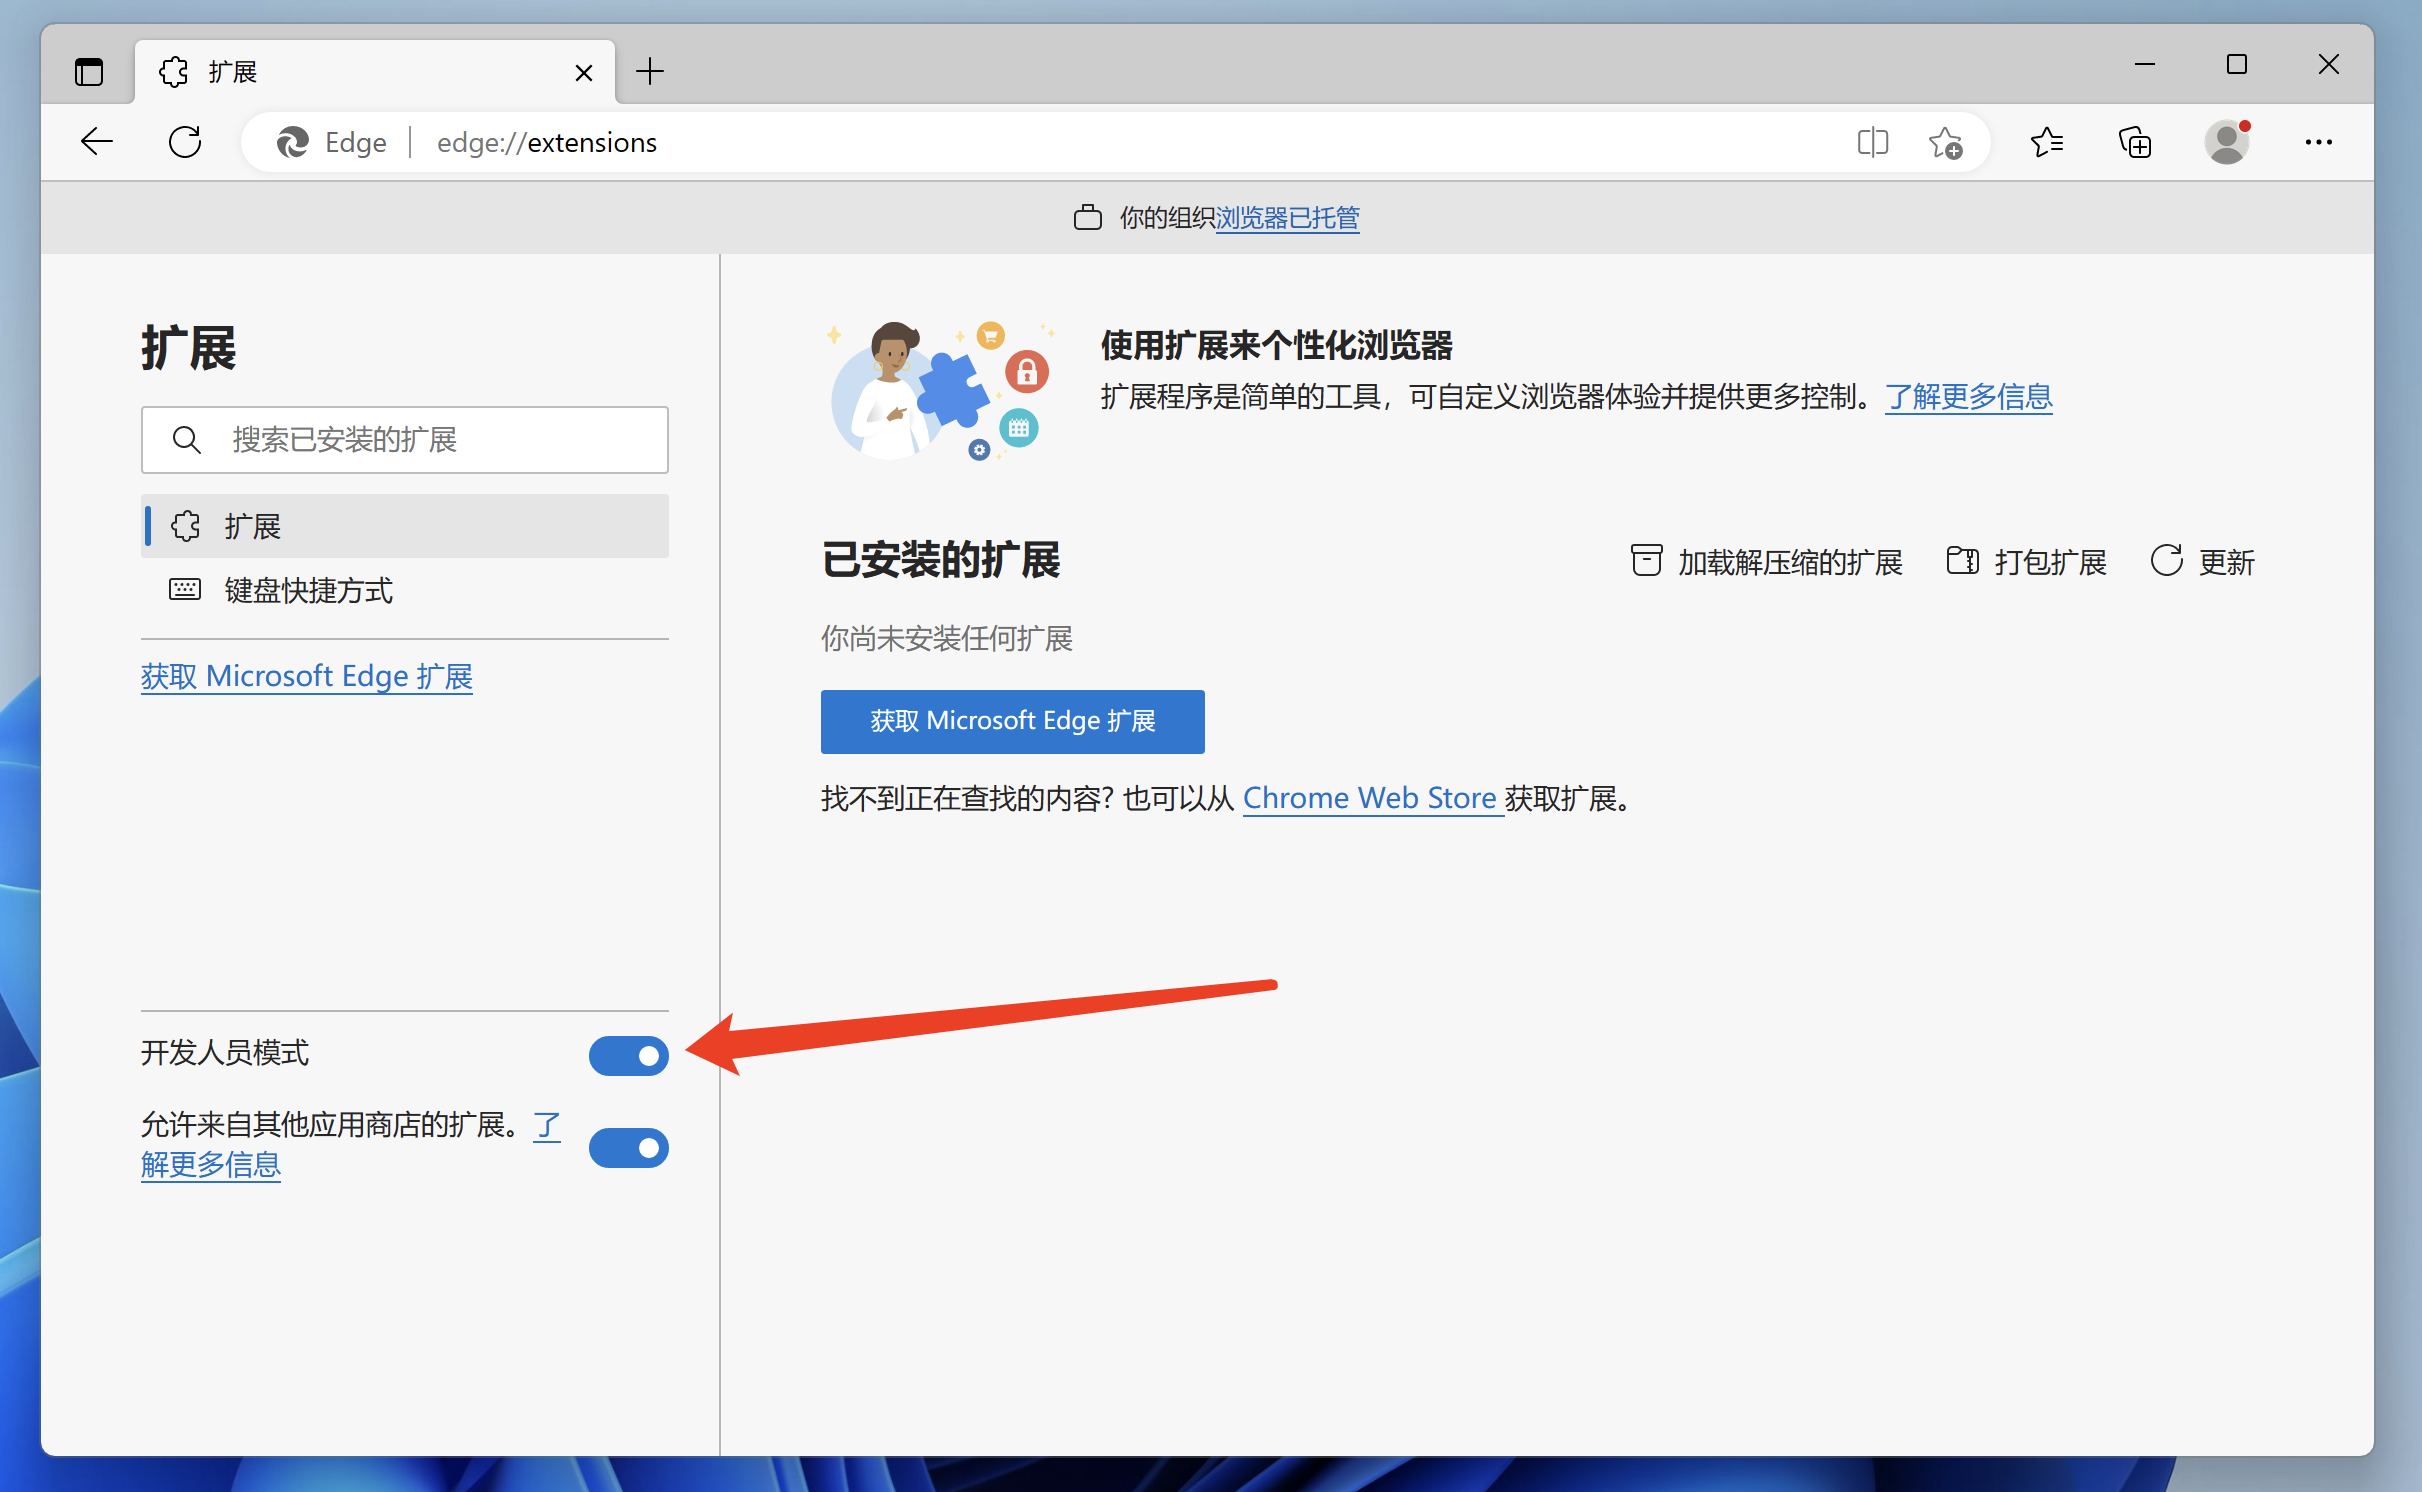The image size is (2422, 1492).
Task: Open the Collections panel
Action: click(x=2135, y=142)
